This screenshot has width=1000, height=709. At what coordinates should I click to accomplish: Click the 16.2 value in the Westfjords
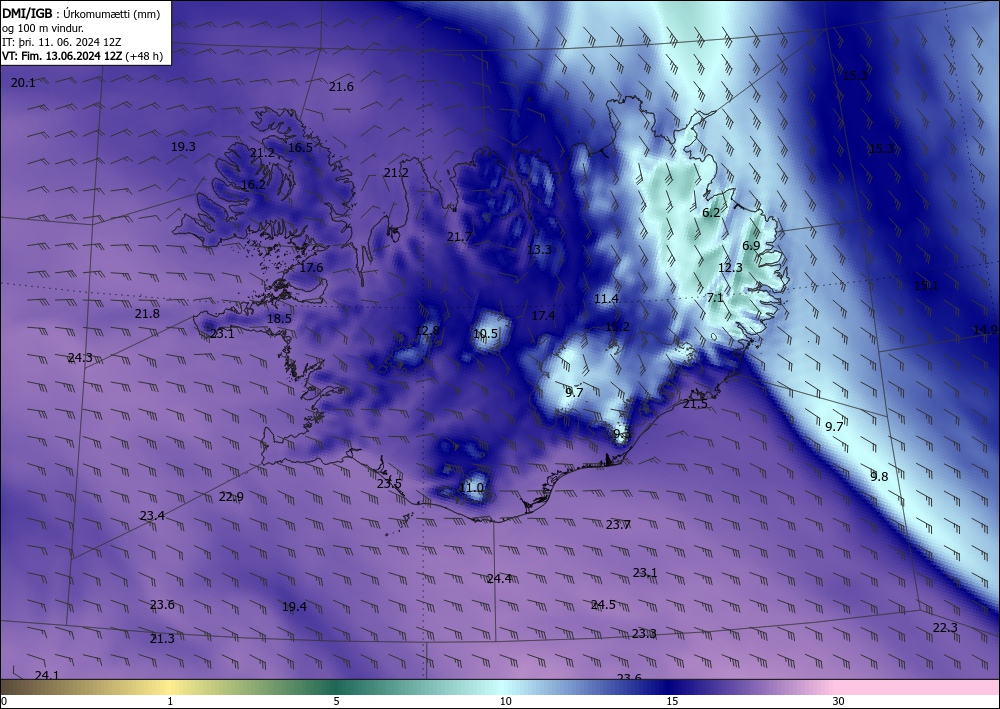(253, 185)
